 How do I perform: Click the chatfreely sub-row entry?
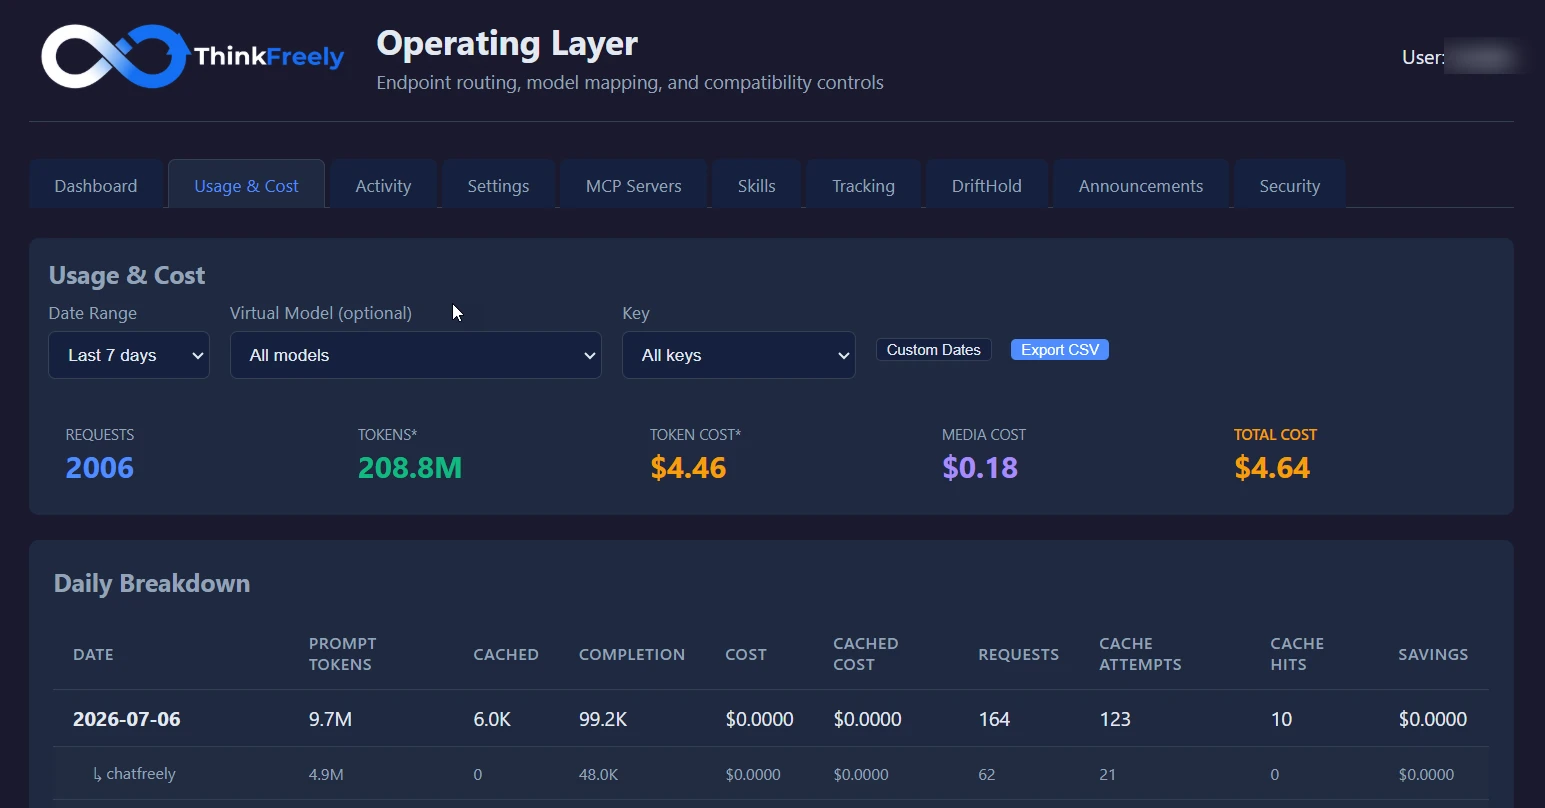point(134,774)
